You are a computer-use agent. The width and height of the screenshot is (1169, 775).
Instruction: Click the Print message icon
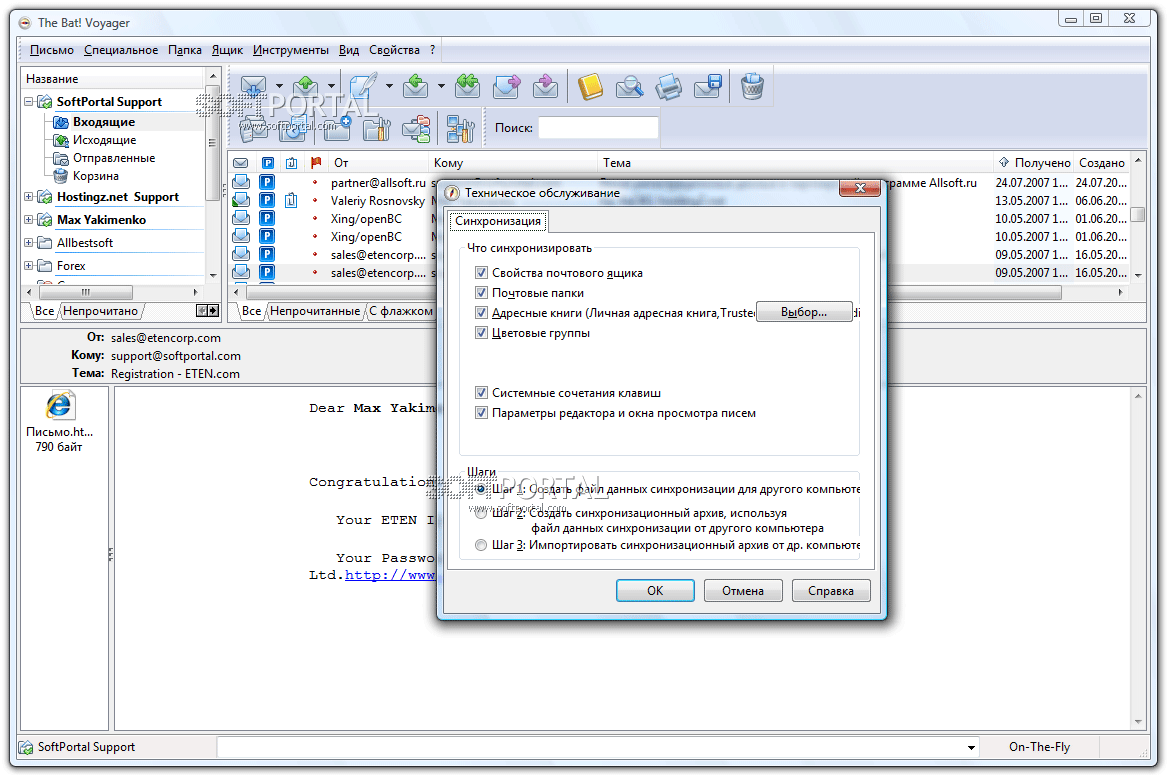pyautogui.click(x=668, y=87)
